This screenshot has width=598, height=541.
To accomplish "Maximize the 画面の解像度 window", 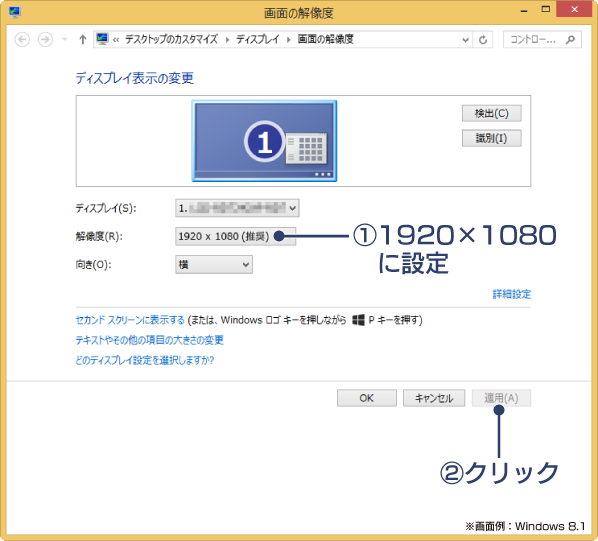I will click(x=546, y=10).
